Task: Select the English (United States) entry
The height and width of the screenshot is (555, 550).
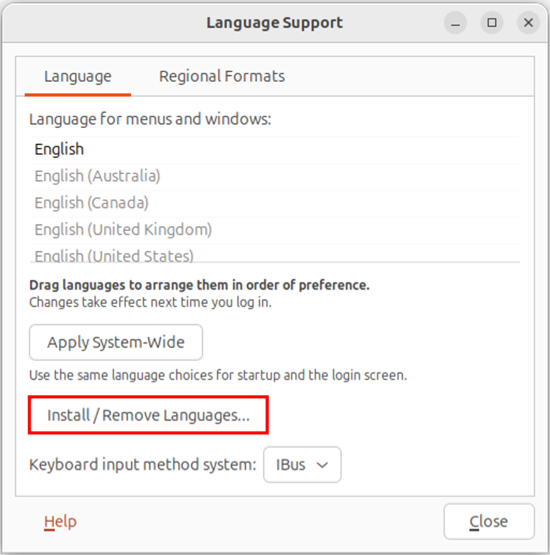Action: pyautogui.click(x=275, y=255)
